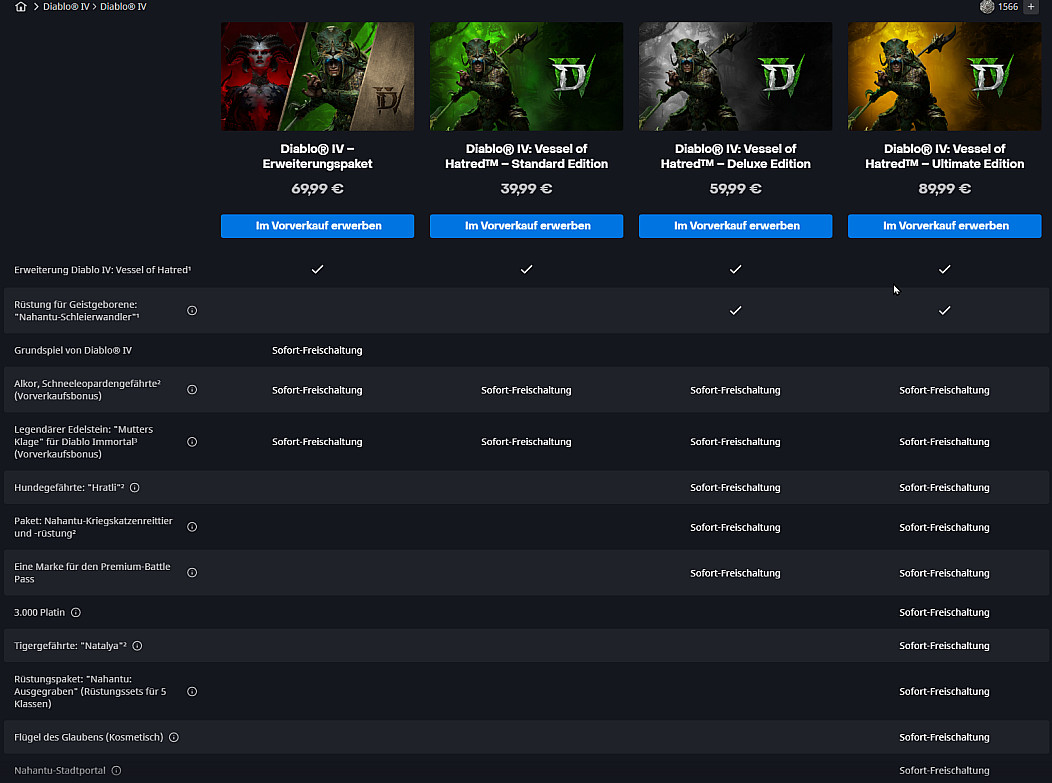Open info icon for Alkor Schneeleopardengefährte
Image resolution: width=1052 pixels, height=783 pixels.
(x=192, y=390)
